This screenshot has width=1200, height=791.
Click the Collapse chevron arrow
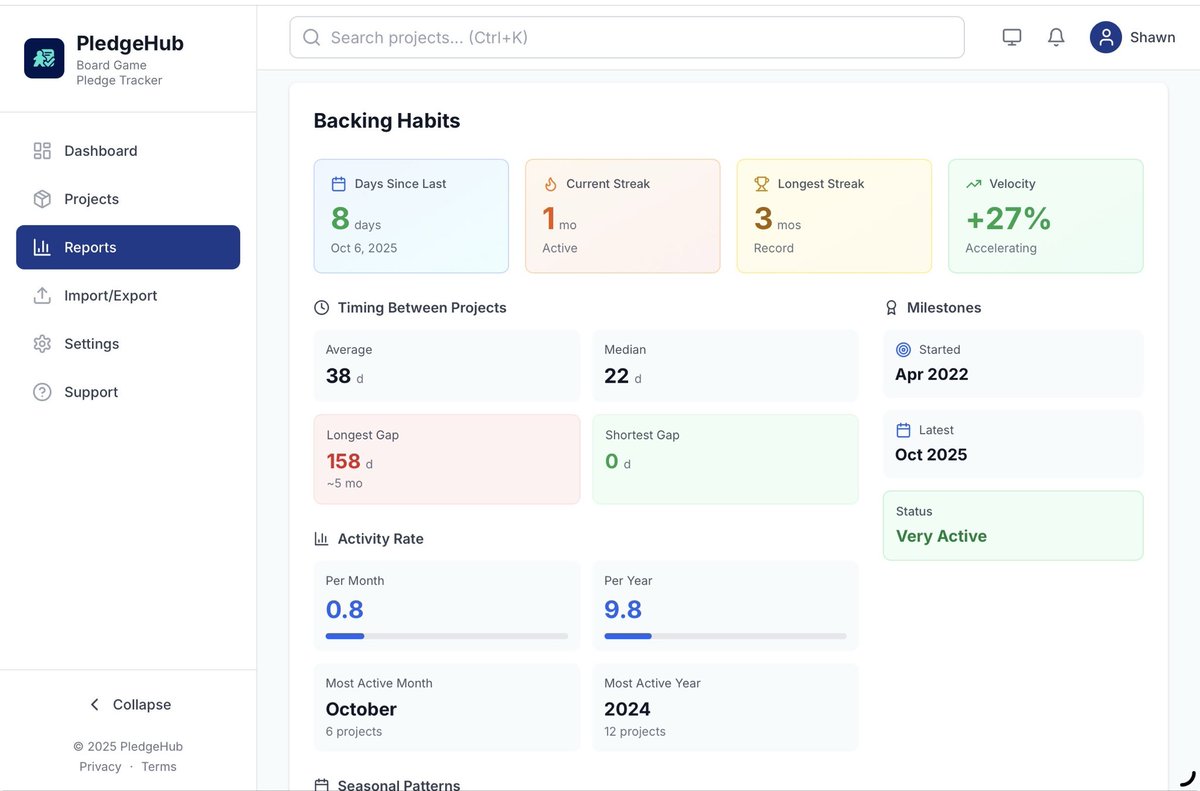point(94,705)
